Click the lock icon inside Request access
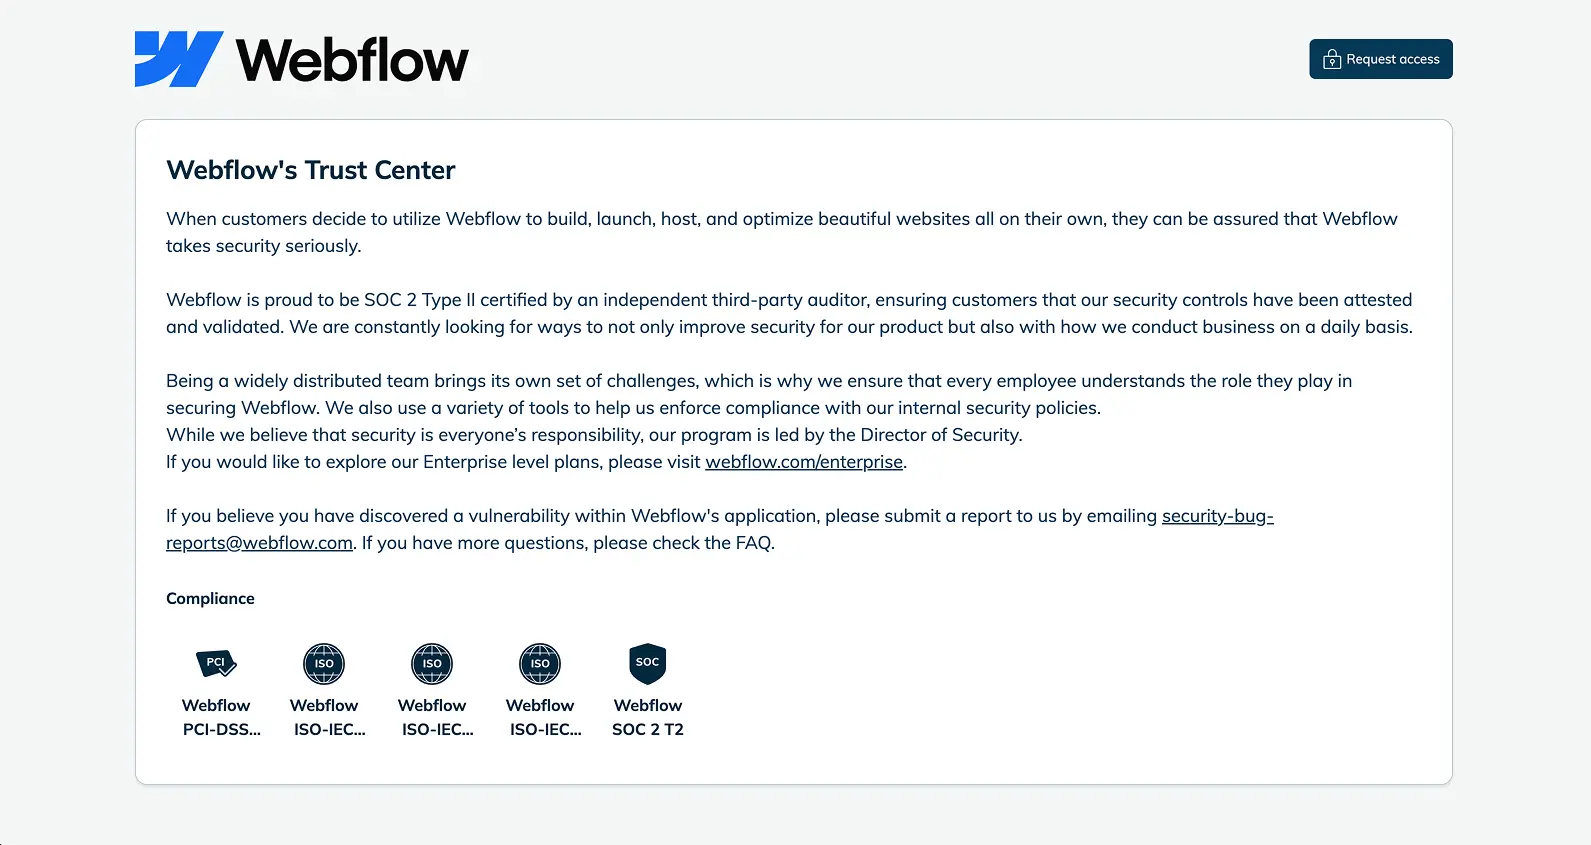The width and height of the screenshot is (1591, 845). (1332, 59)
